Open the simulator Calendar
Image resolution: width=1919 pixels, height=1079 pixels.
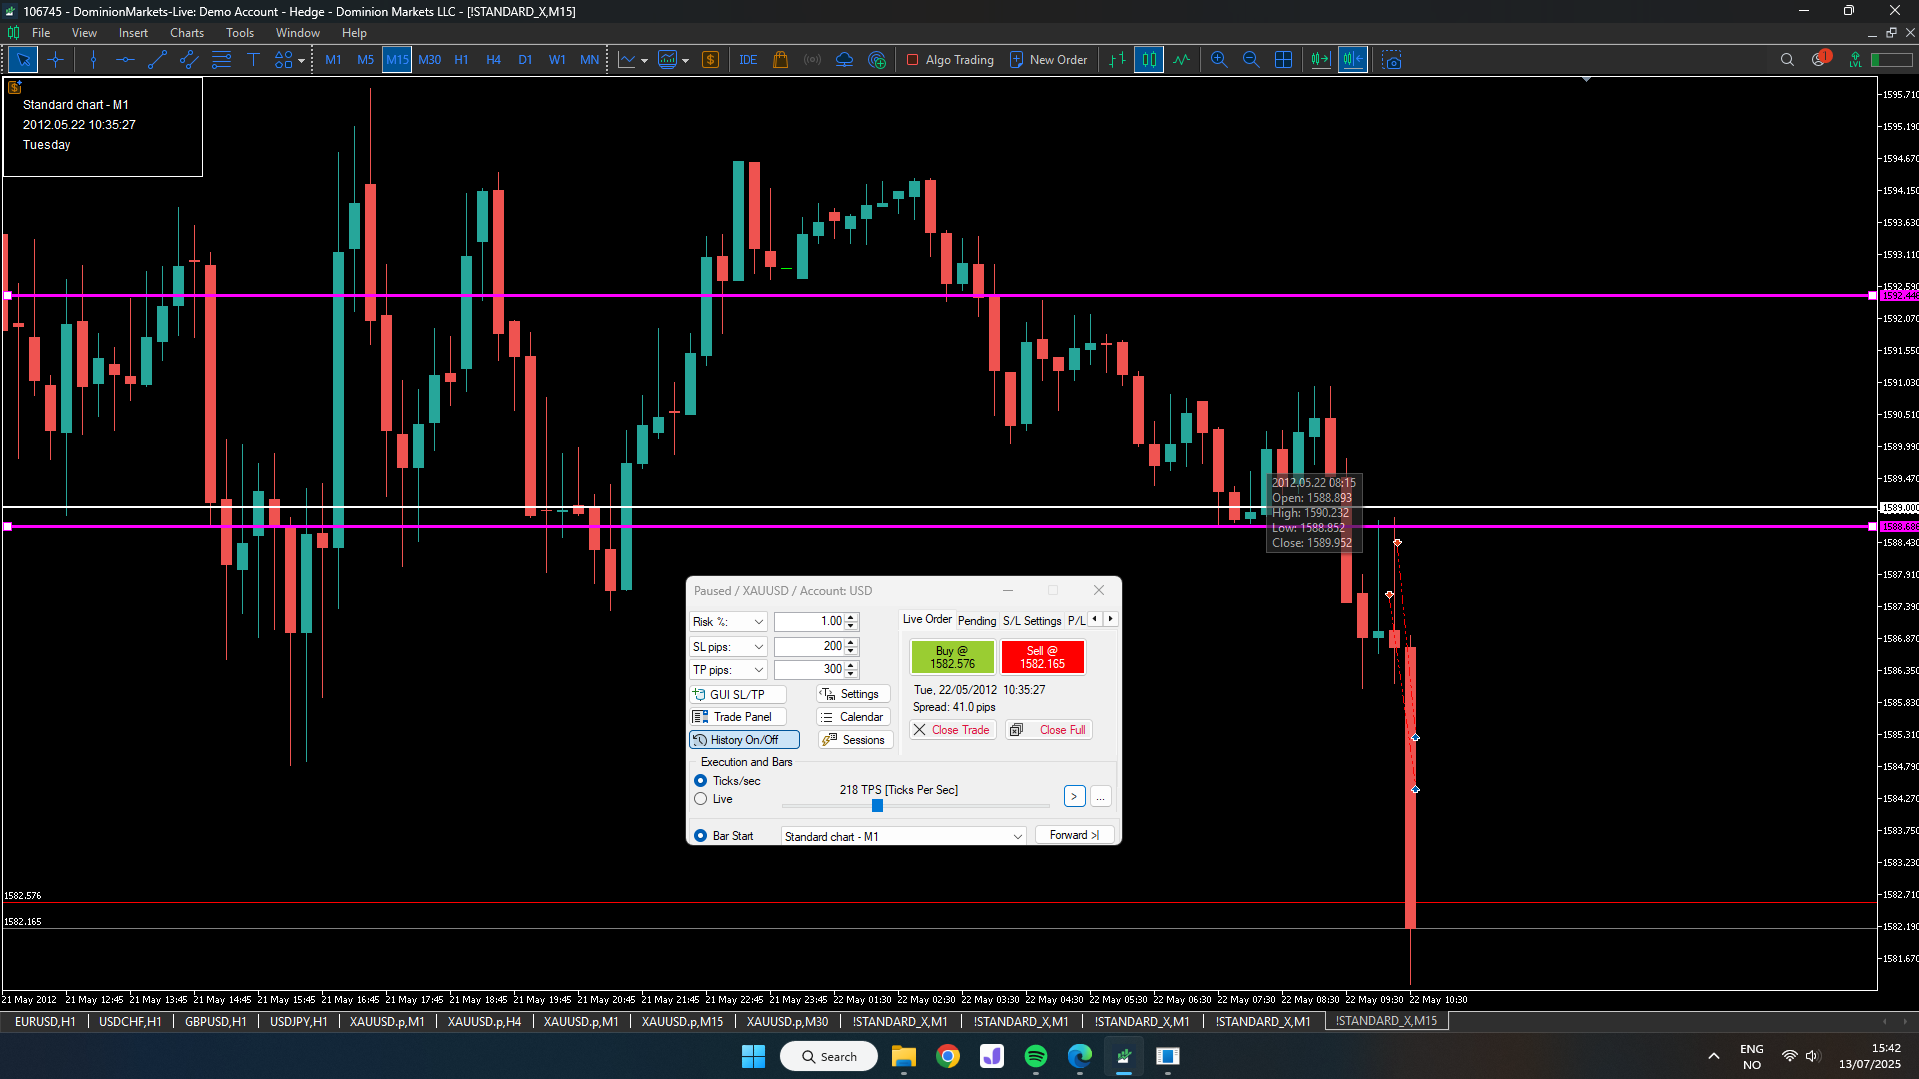852,717
